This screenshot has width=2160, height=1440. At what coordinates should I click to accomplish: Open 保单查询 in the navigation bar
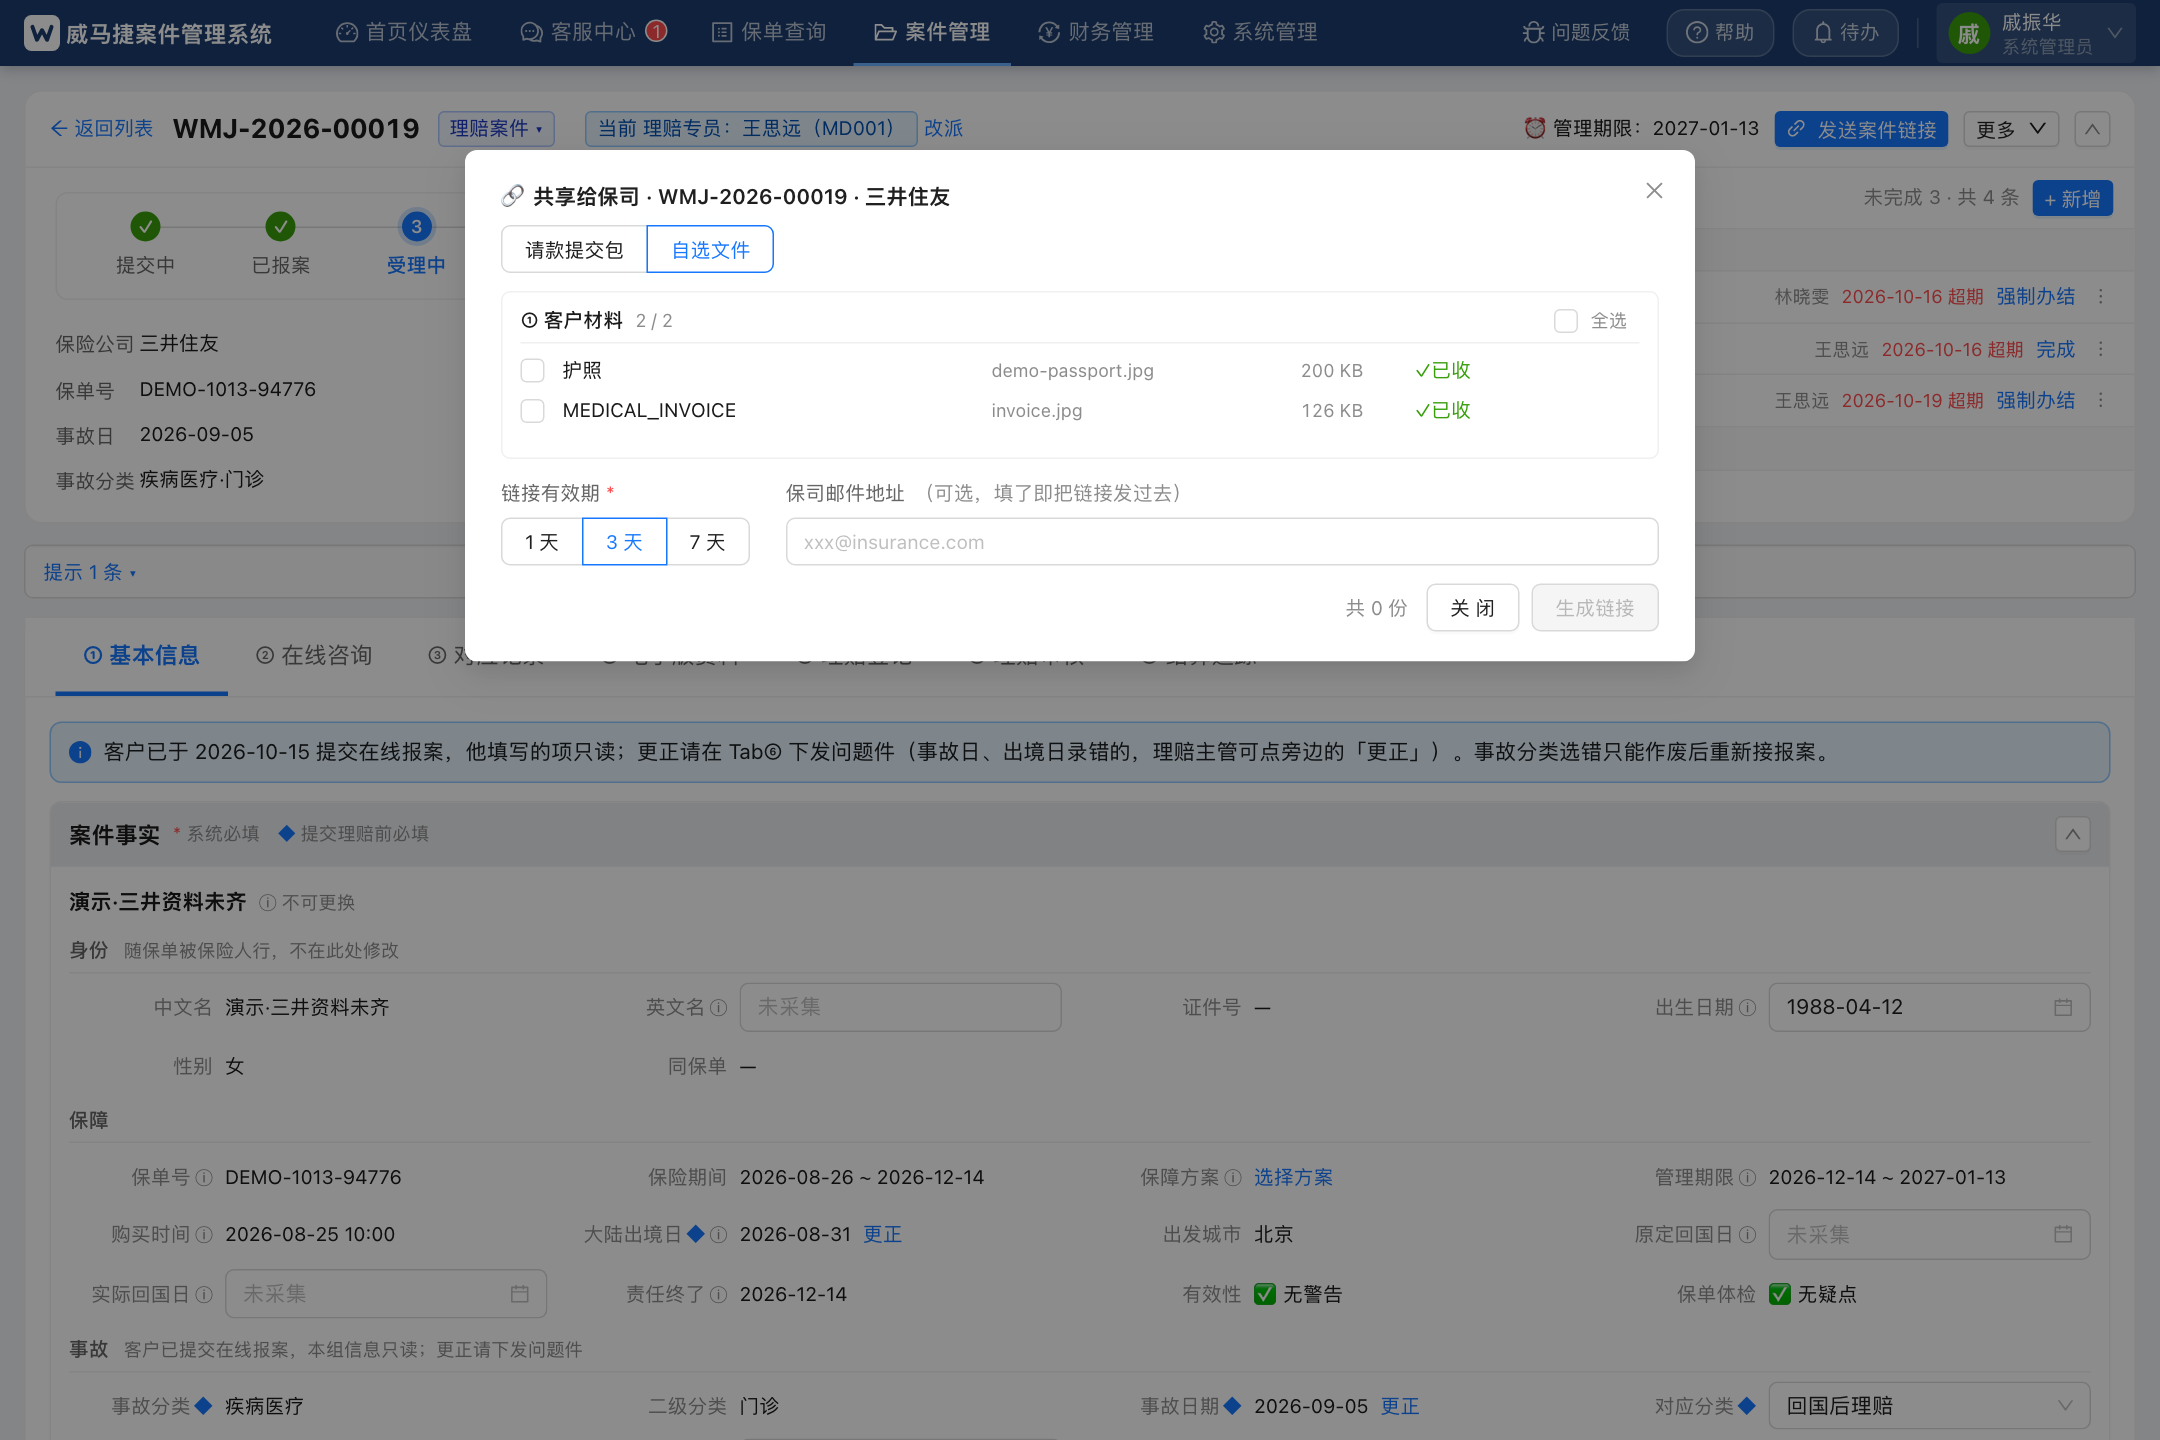tap(769, 32)
